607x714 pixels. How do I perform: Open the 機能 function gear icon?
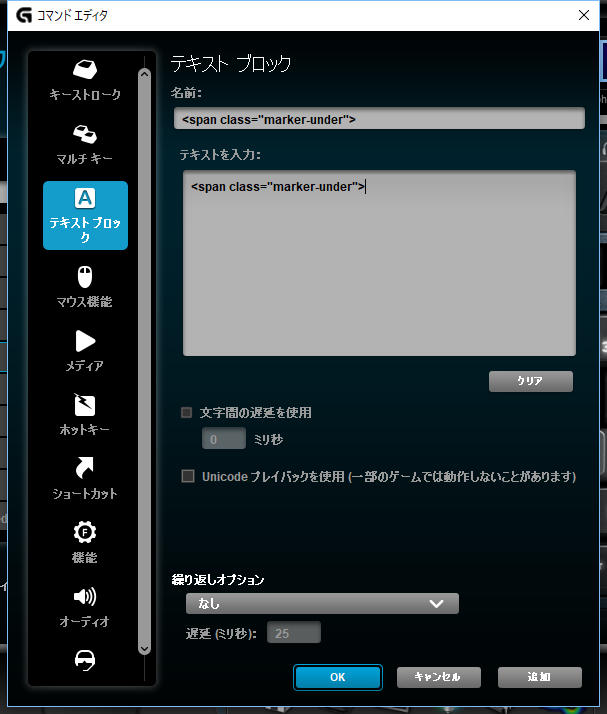85,532
